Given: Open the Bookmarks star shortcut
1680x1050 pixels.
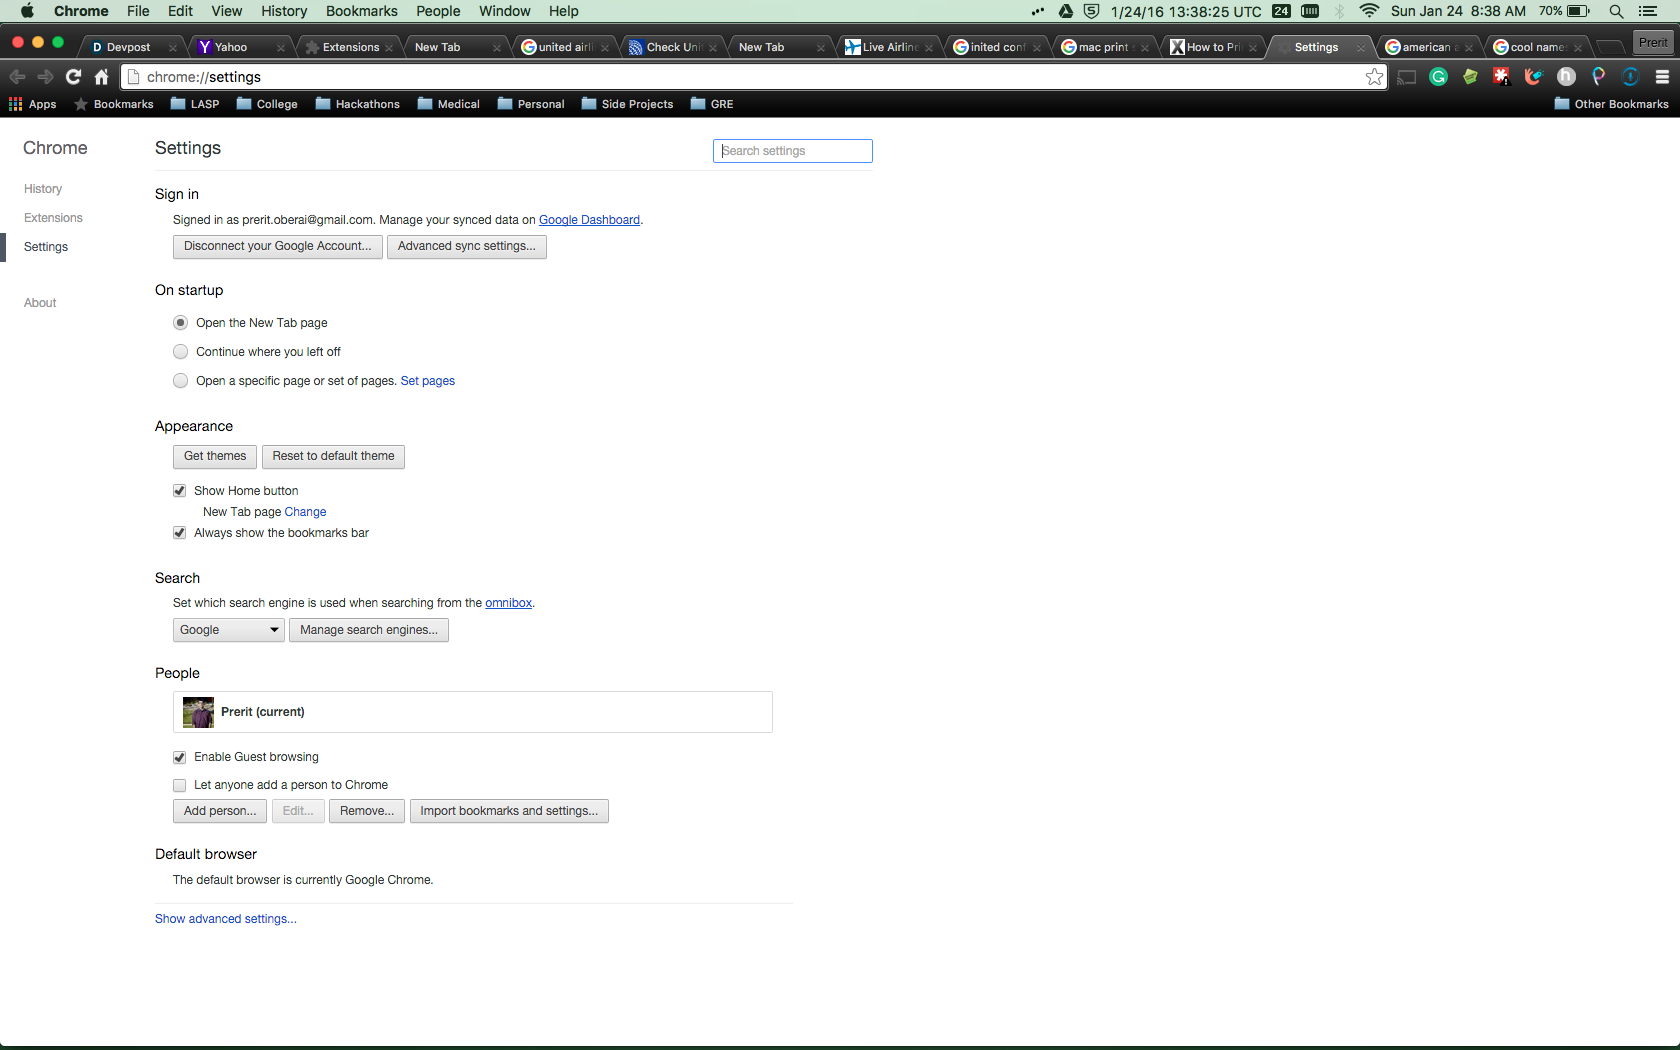Looking at the screenshot, I should [114, 104].
